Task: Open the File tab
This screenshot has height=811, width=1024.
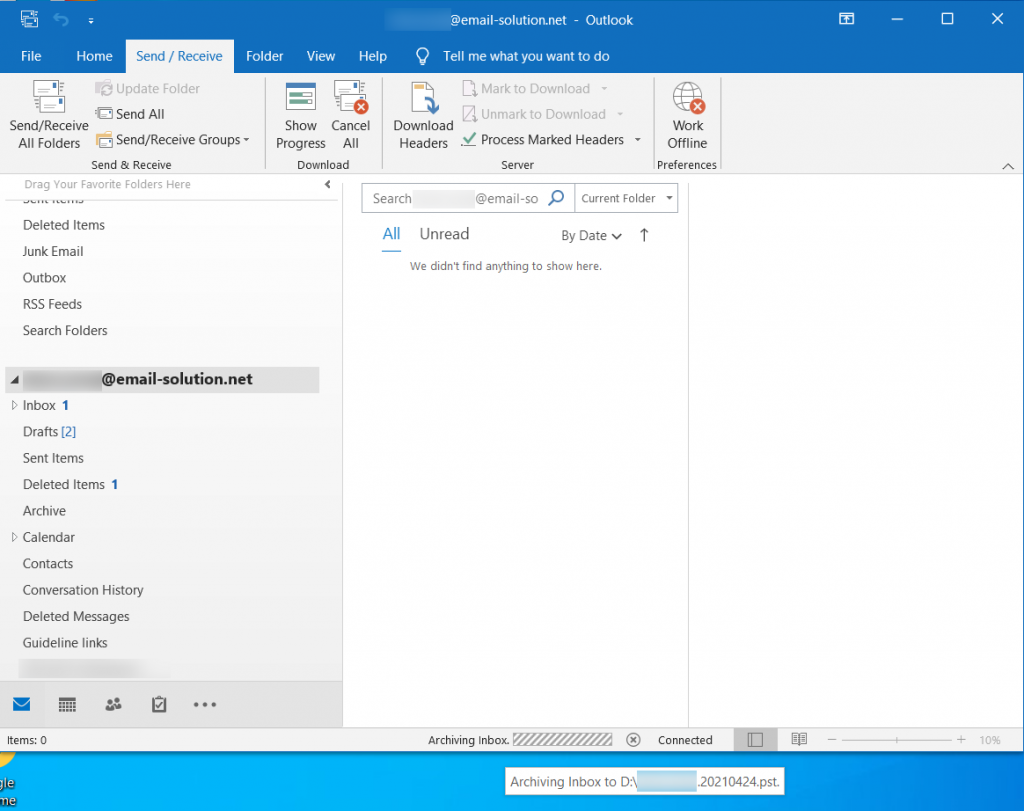Action: (x=31, y=56)
